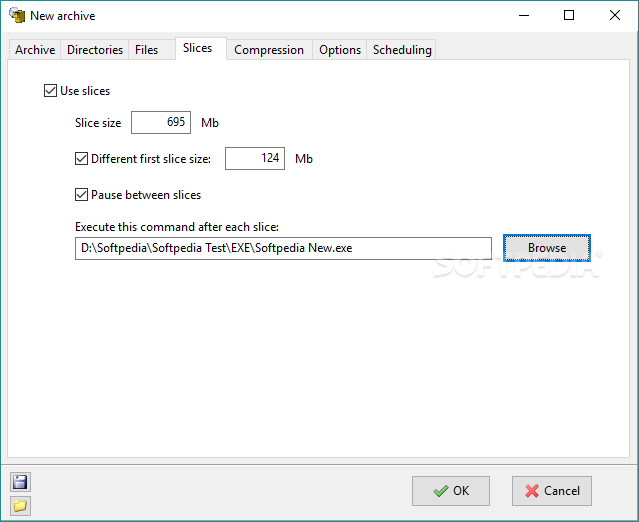Minimize the New archive window
The width and height of the screenshot is (639, 522).
coord(524,15)
